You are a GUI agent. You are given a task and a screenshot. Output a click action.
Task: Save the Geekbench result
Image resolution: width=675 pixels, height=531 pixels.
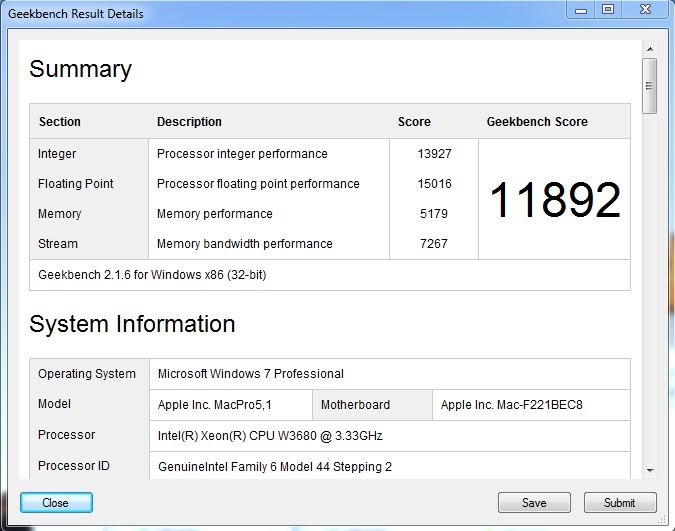click(534, 503)
